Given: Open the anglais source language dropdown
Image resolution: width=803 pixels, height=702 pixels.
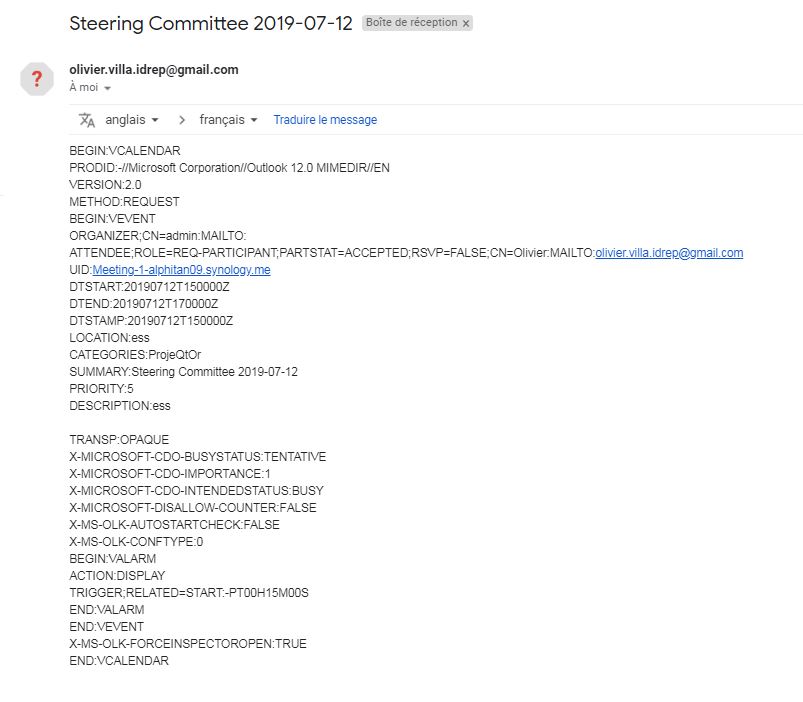Looking at the screenshot, I should (132, 120).
